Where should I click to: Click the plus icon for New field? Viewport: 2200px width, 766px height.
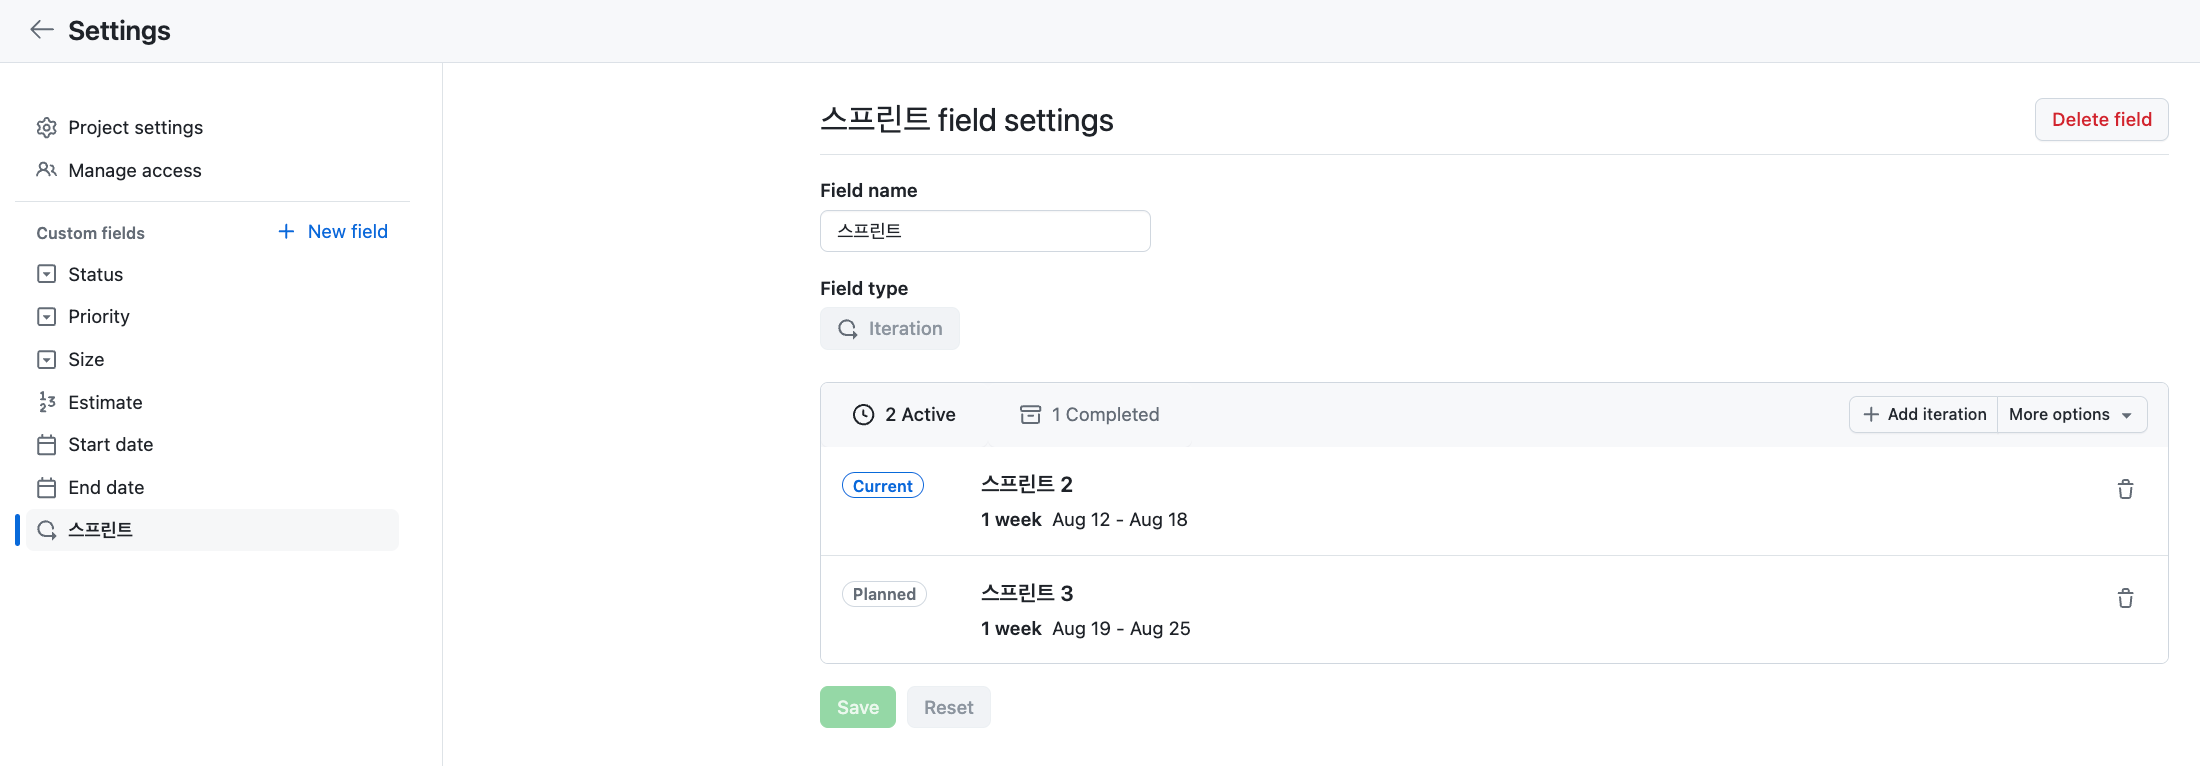point(286,232)
